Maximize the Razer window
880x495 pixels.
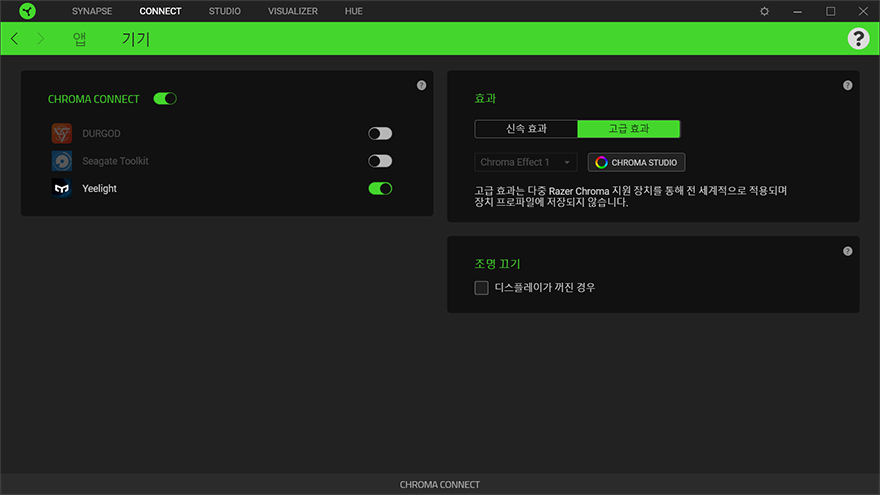(x=831, y=11)
